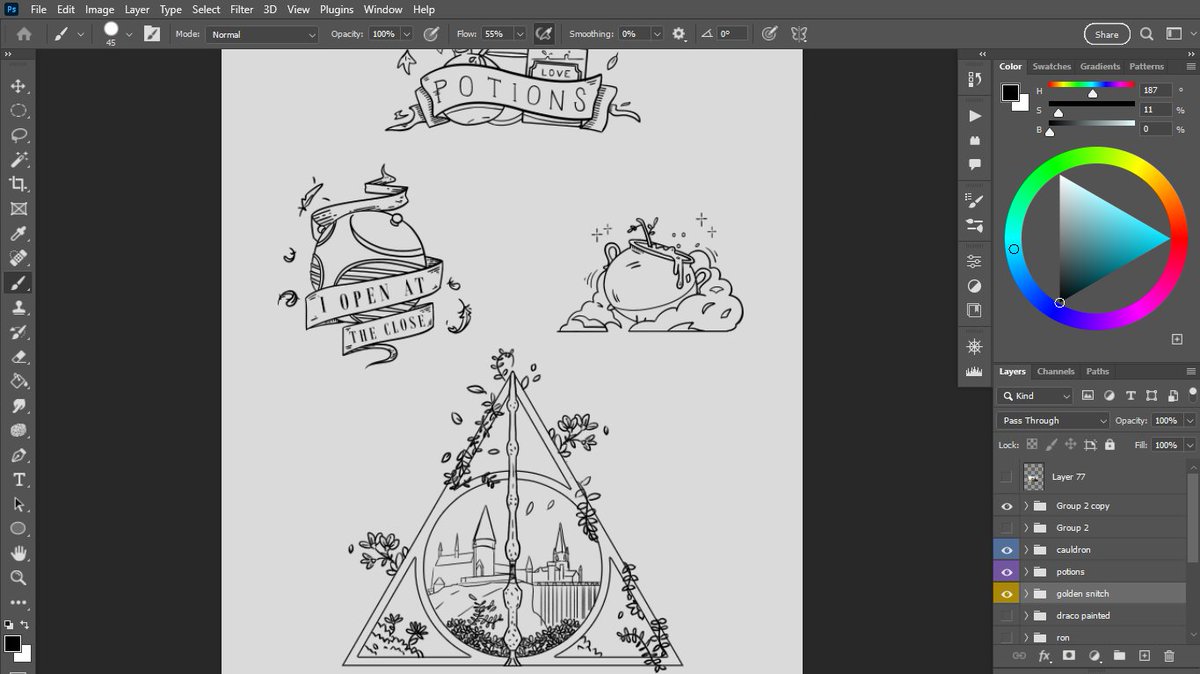Show the draco painted group

click(x=1006, y=616)
